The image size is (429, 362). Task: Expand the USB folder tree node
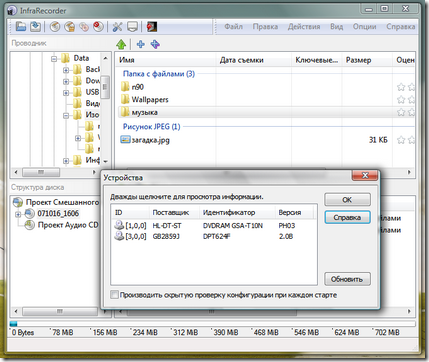pyautogui.click(x=66, y=93)
